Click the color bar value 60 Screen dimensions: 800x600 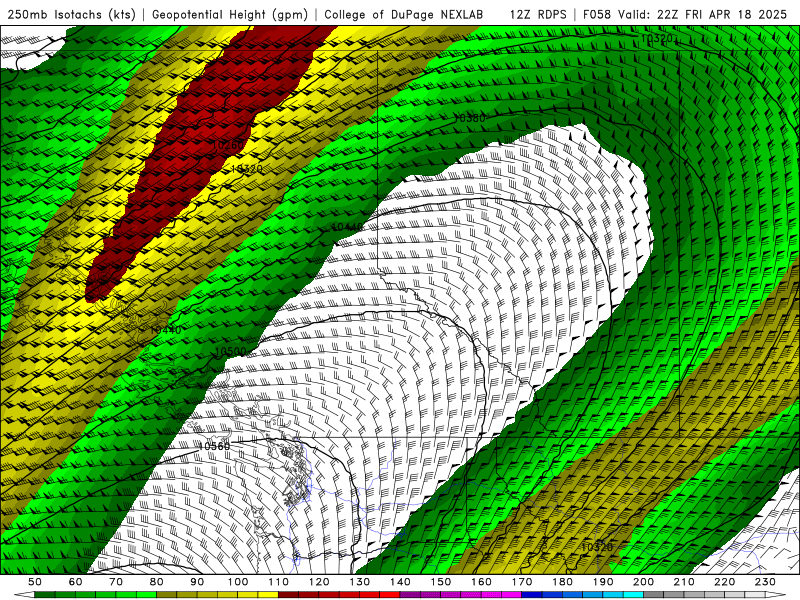(76, 582)
